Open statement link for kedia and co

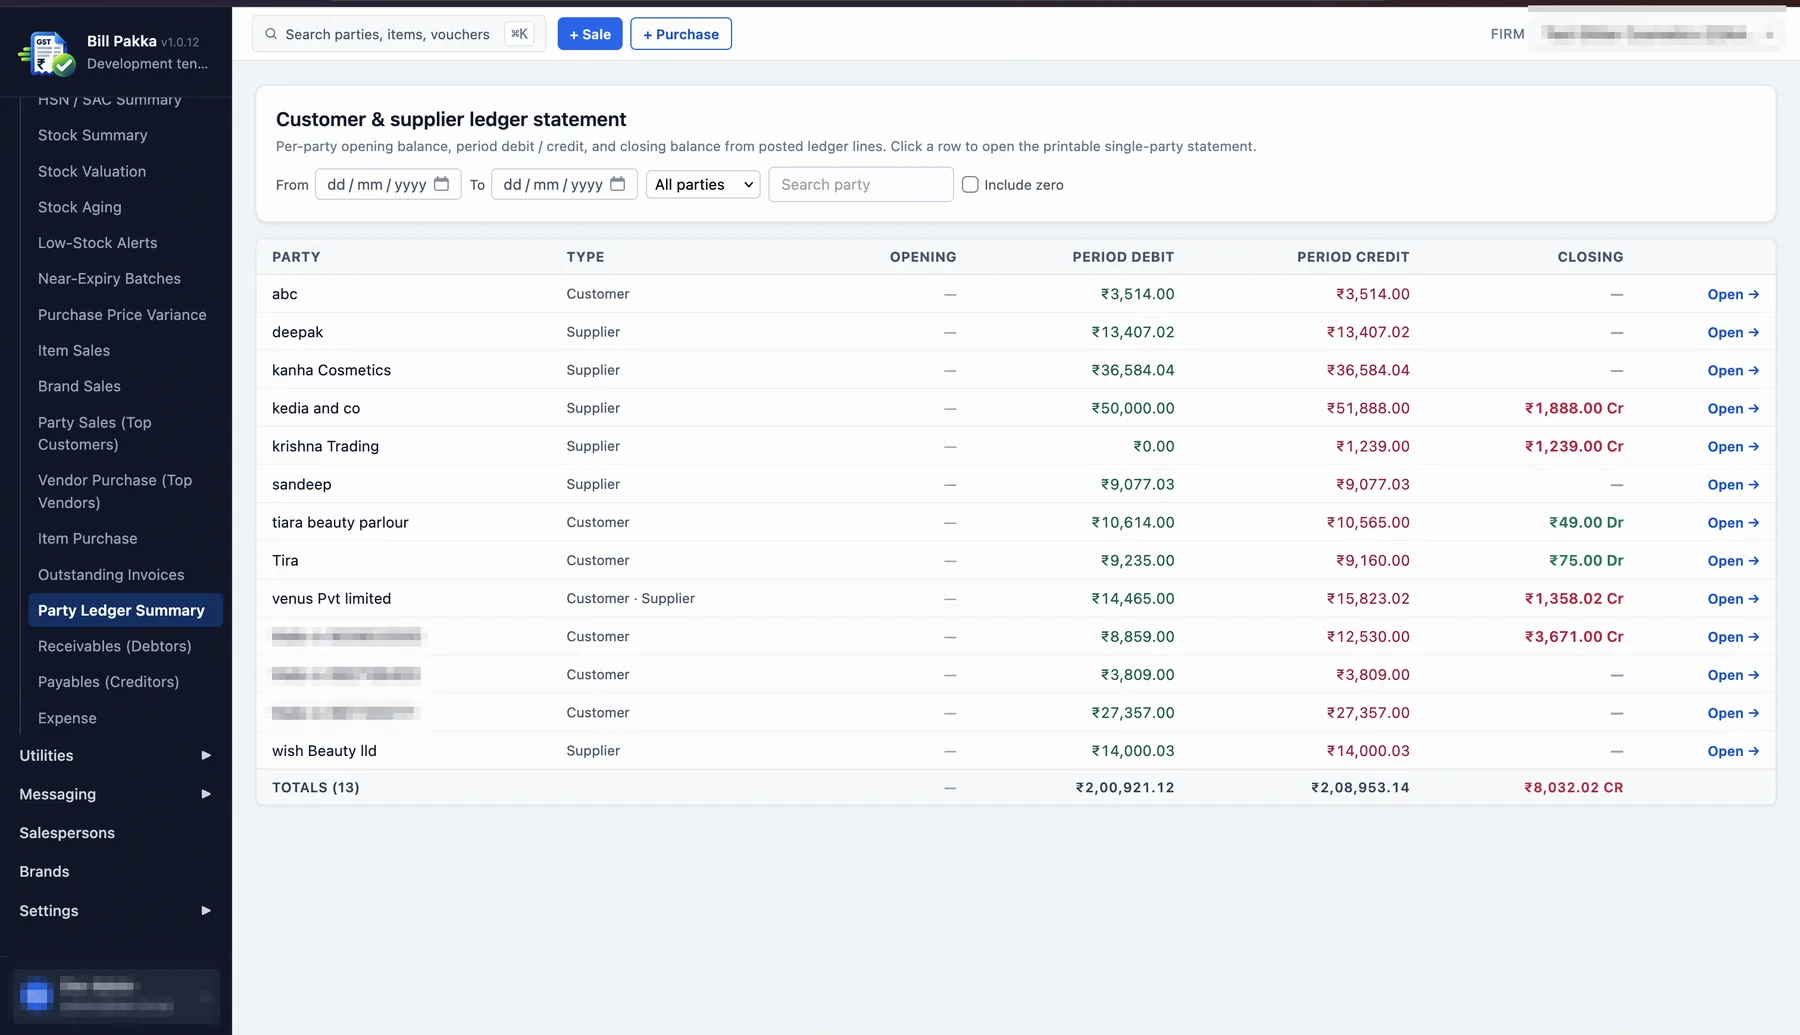tap(1733, 408)
